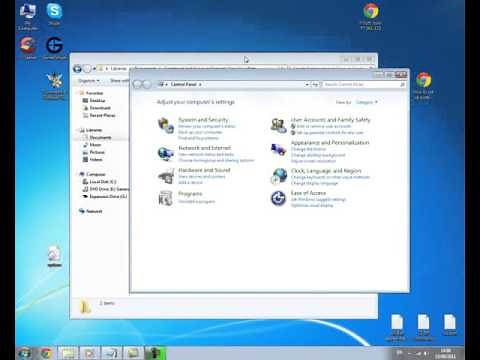Open My Computer desktop icon

[28, 16]
